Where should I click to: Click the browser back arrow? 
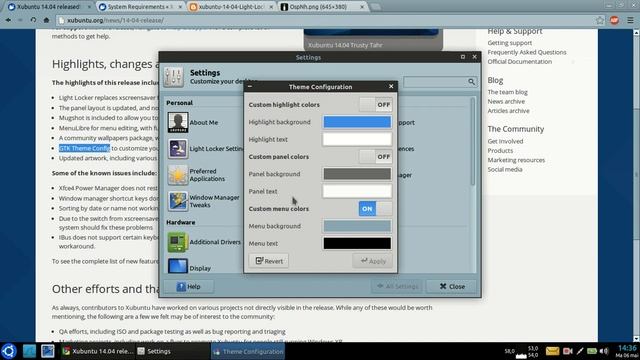8,20
